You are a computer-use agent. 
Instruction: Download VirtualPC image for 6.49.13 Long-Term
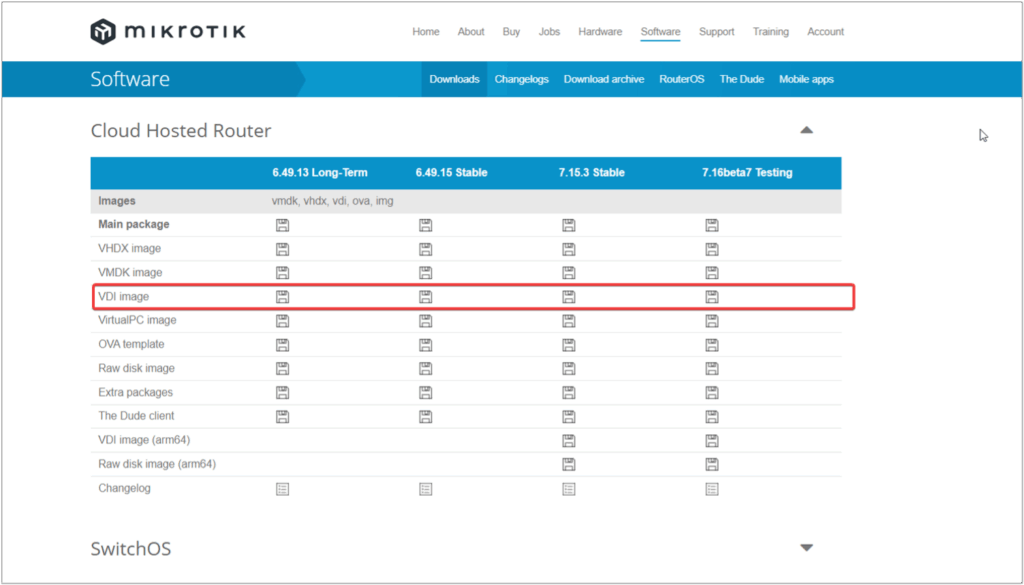click(282, 321)
